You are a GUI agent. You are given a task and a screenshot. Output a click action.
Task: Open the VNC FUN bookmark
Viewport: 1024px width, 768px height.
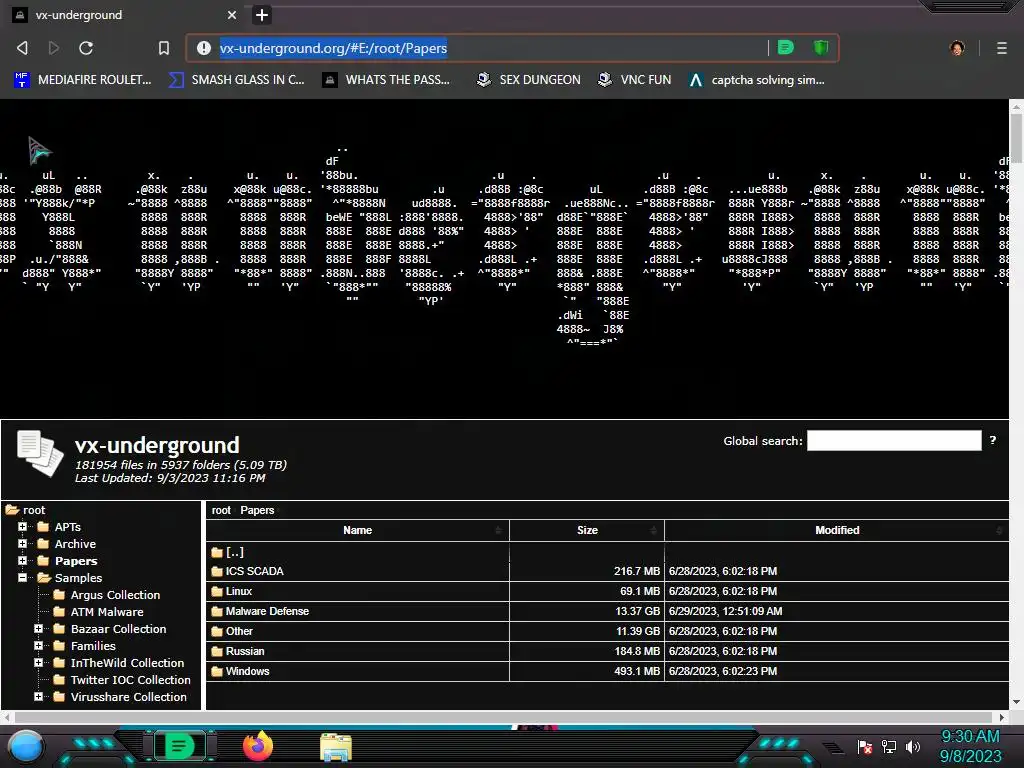click(634, 80)
